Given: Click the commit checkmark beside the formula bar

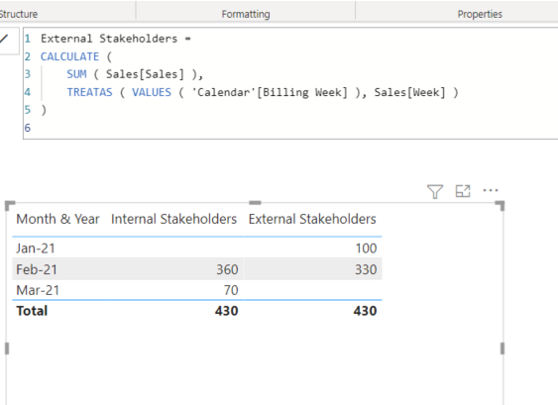Looking at the screenshot, I should 4,38.
